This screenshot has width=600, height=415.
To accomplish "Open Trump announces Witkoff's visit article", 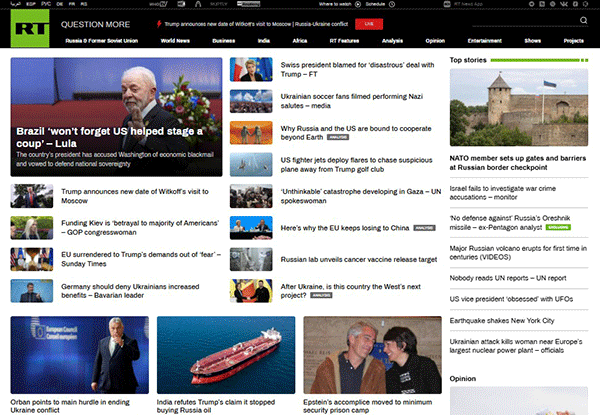I will (135, 196).
